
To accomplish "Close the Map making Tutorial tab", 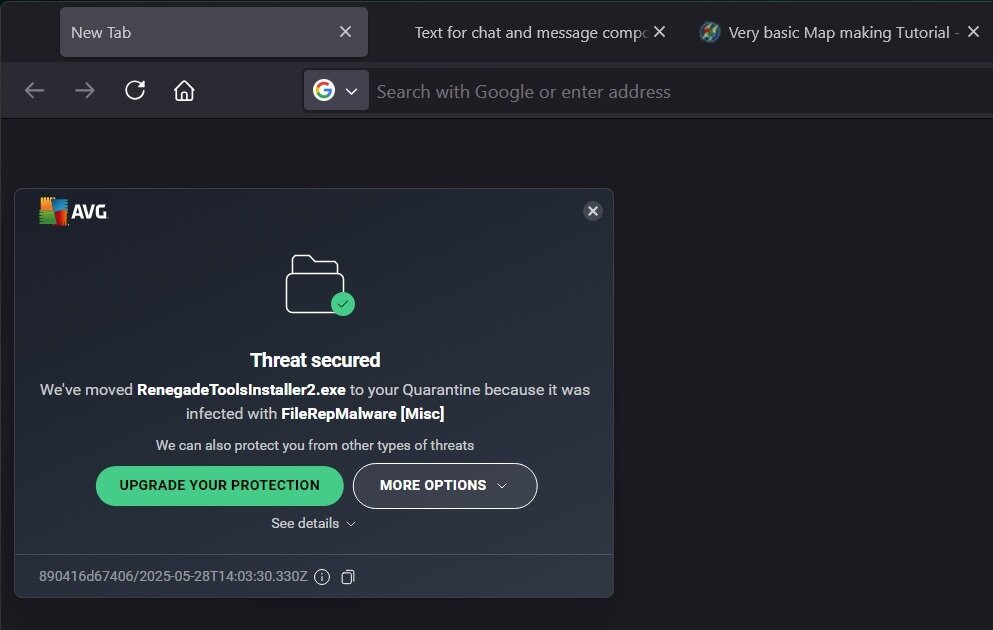I will [973, 32].
